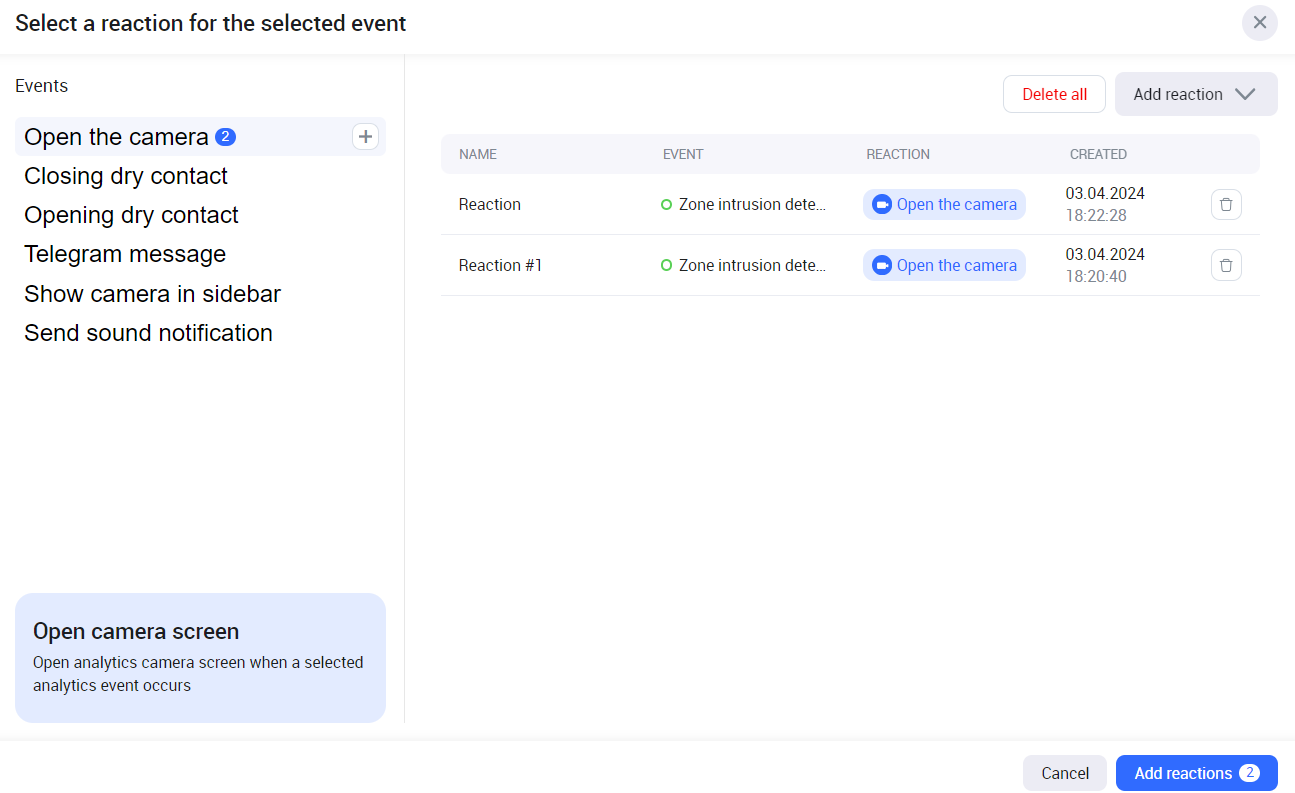This screenshot has width=1295, height=793.
Task: Click the plus icon beside Open the camera
Action: [x=365, y=137]
